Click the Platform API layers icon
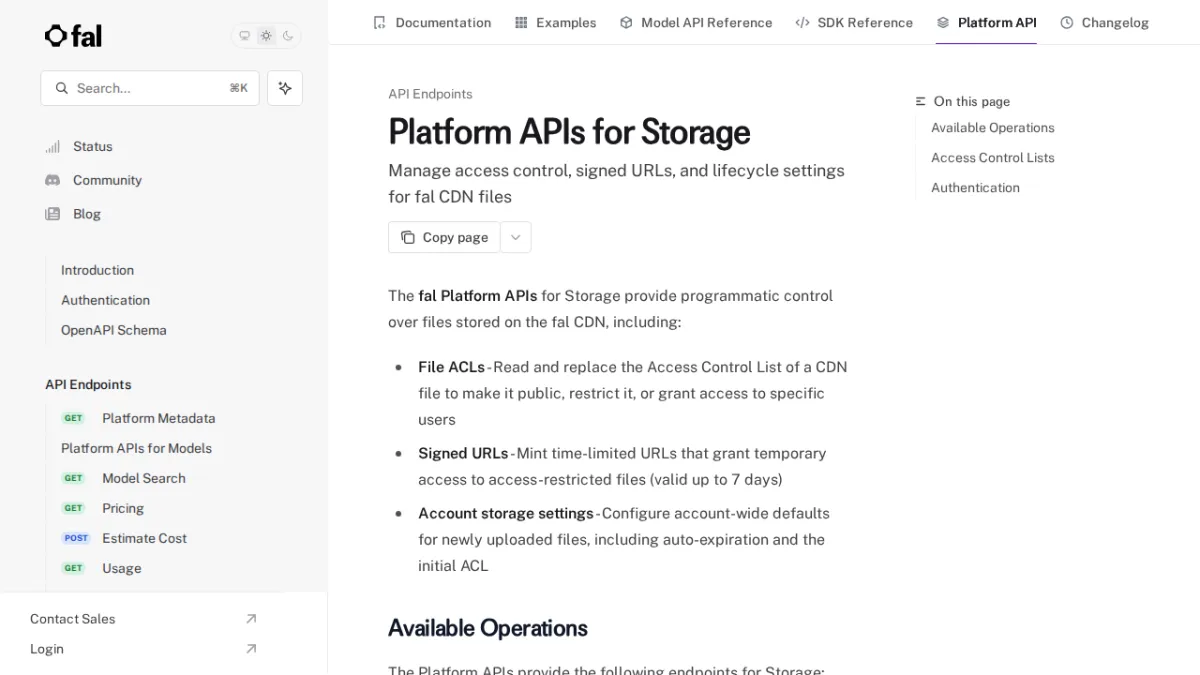Viewport: 1200px width, 675px height. pos(943,22)
